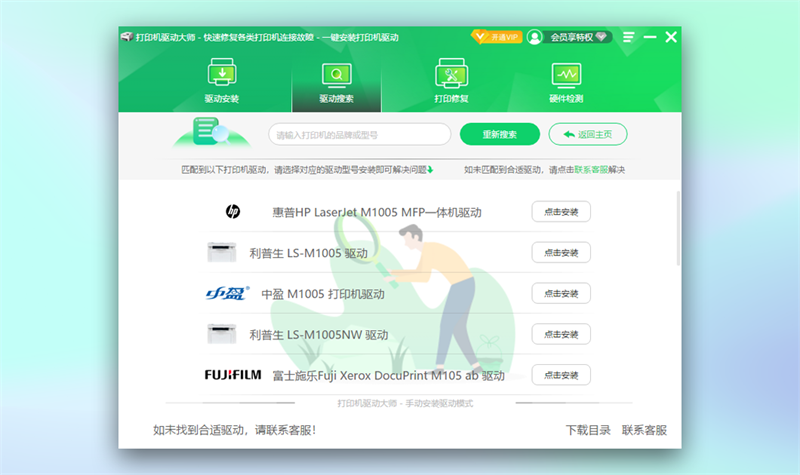
Task: Click the 联系客服 link in the hint text
Action: (x=591, y=170)
